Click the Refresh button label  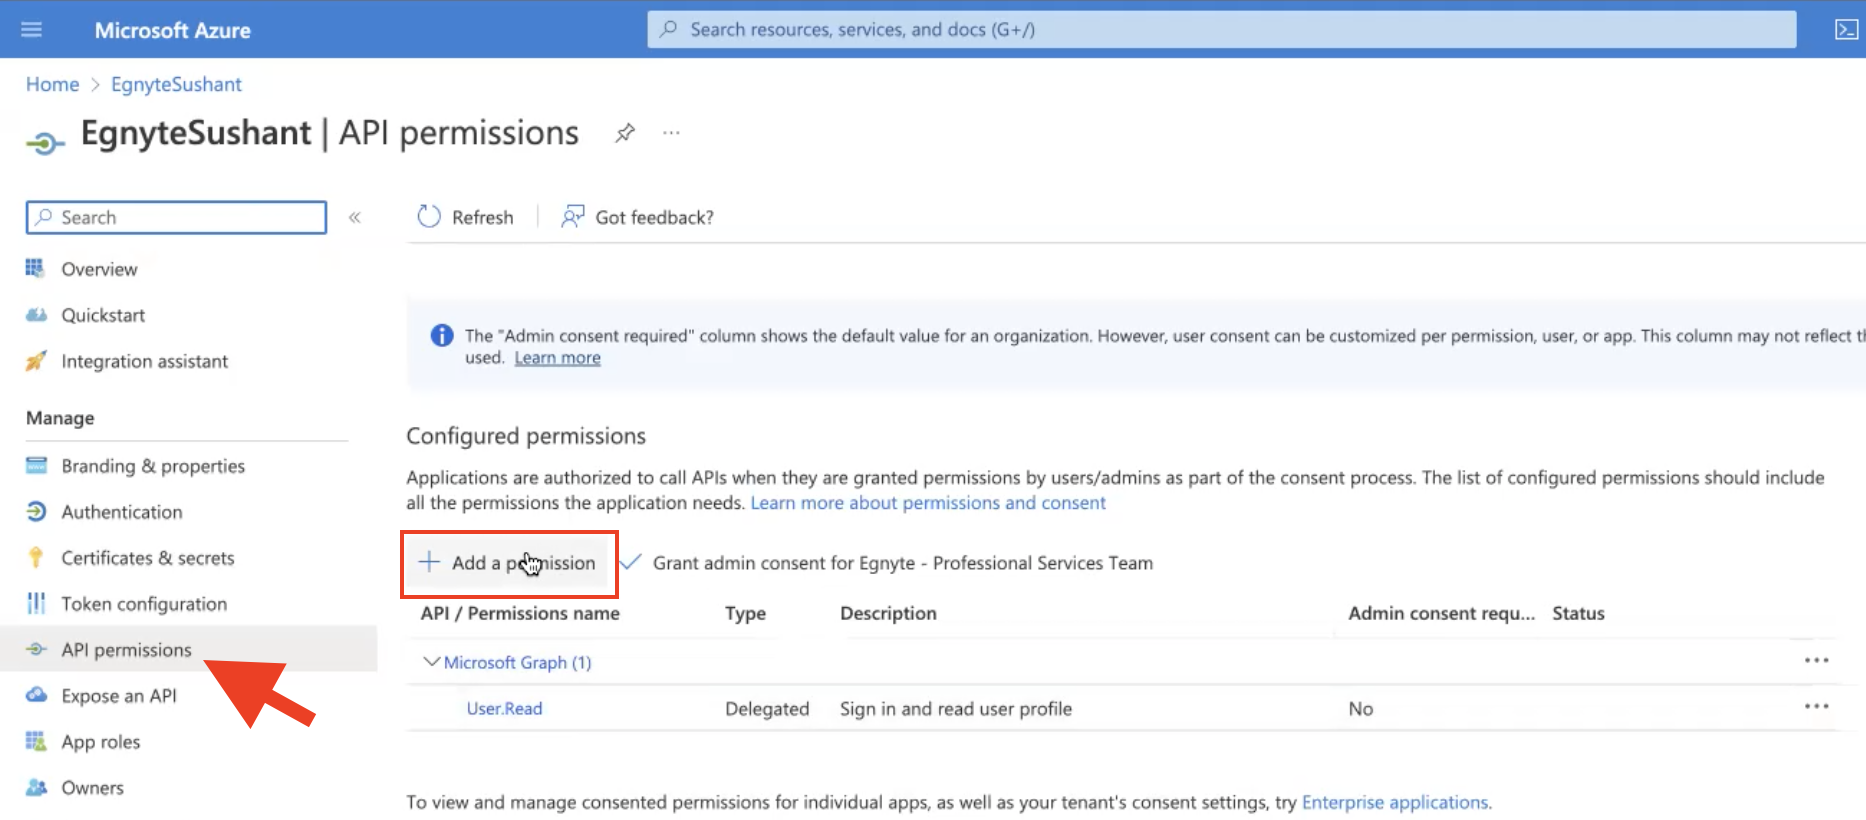pos(482,217)
